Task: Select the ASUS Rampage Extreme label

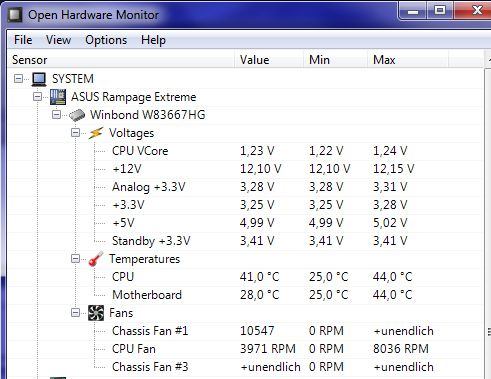Action: pos(134,97)
